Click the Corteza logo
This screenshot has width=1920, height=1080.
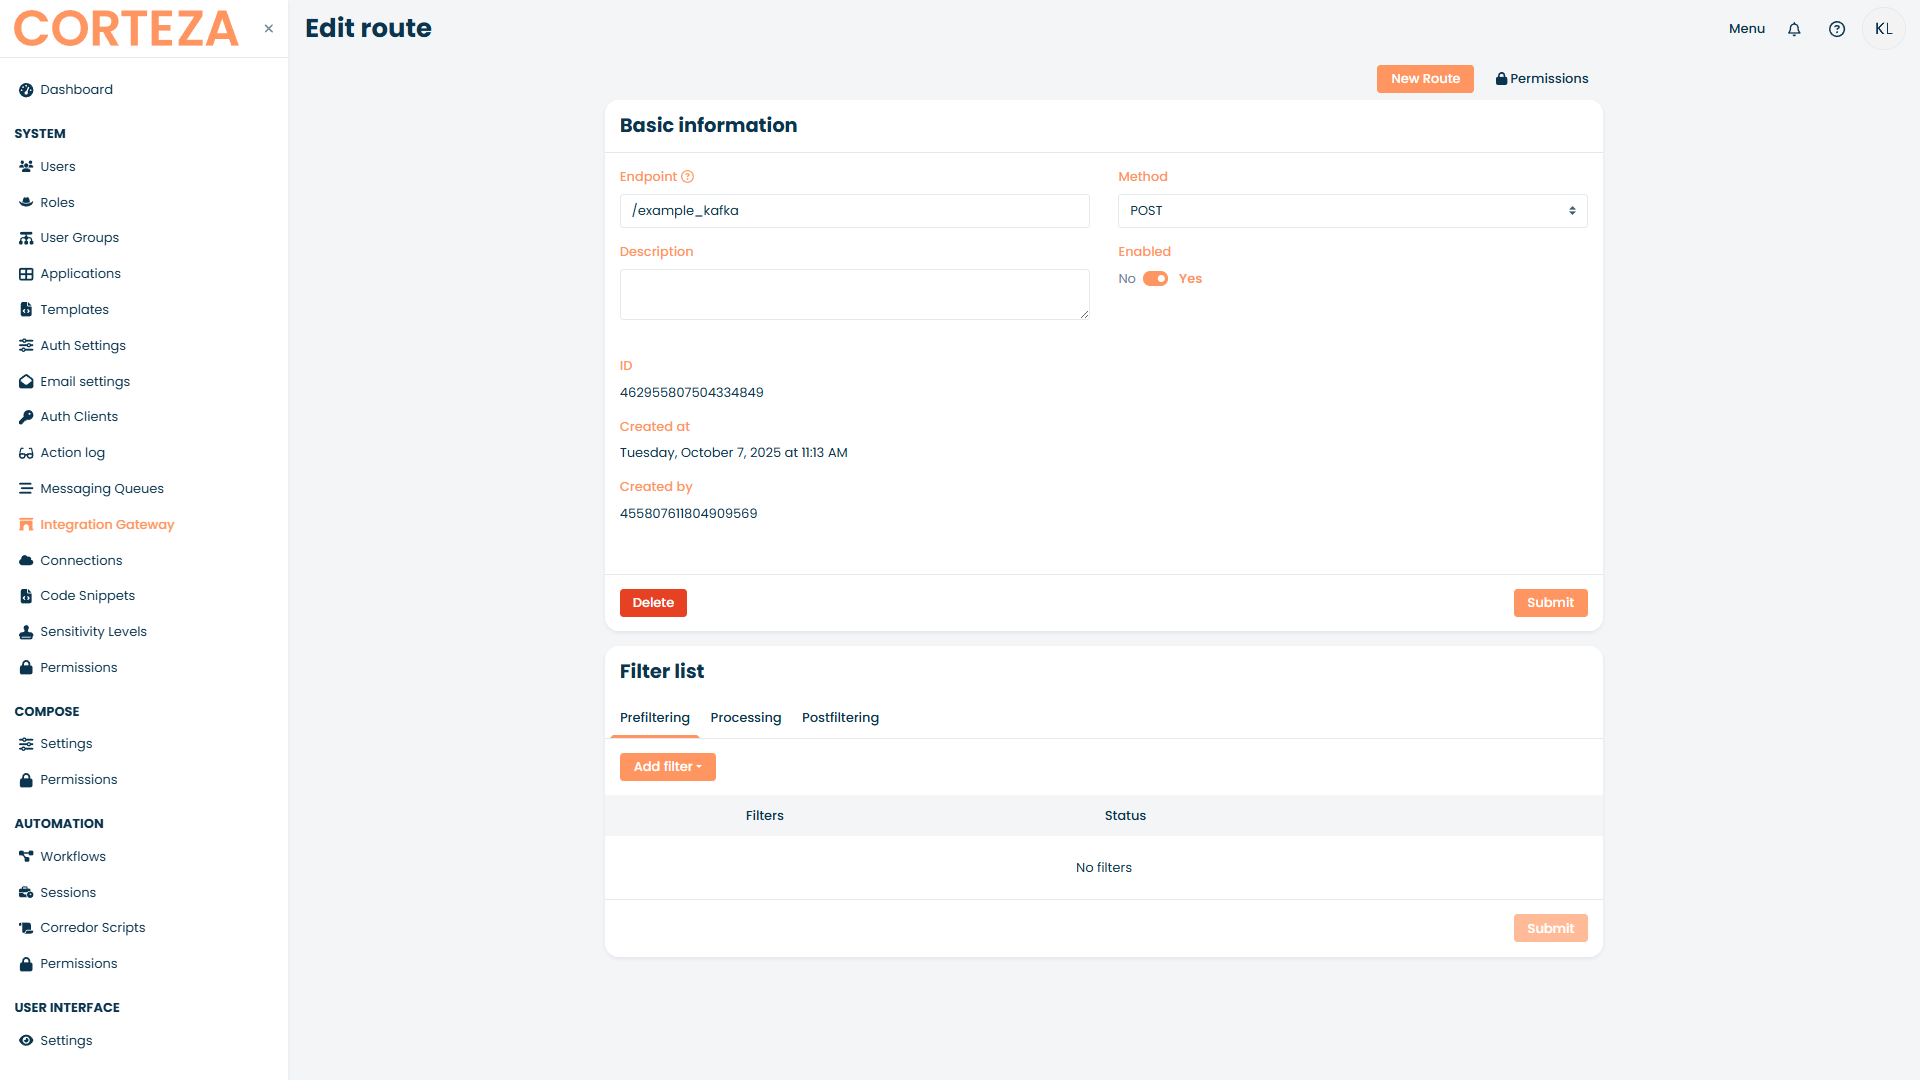pos(126,29)
